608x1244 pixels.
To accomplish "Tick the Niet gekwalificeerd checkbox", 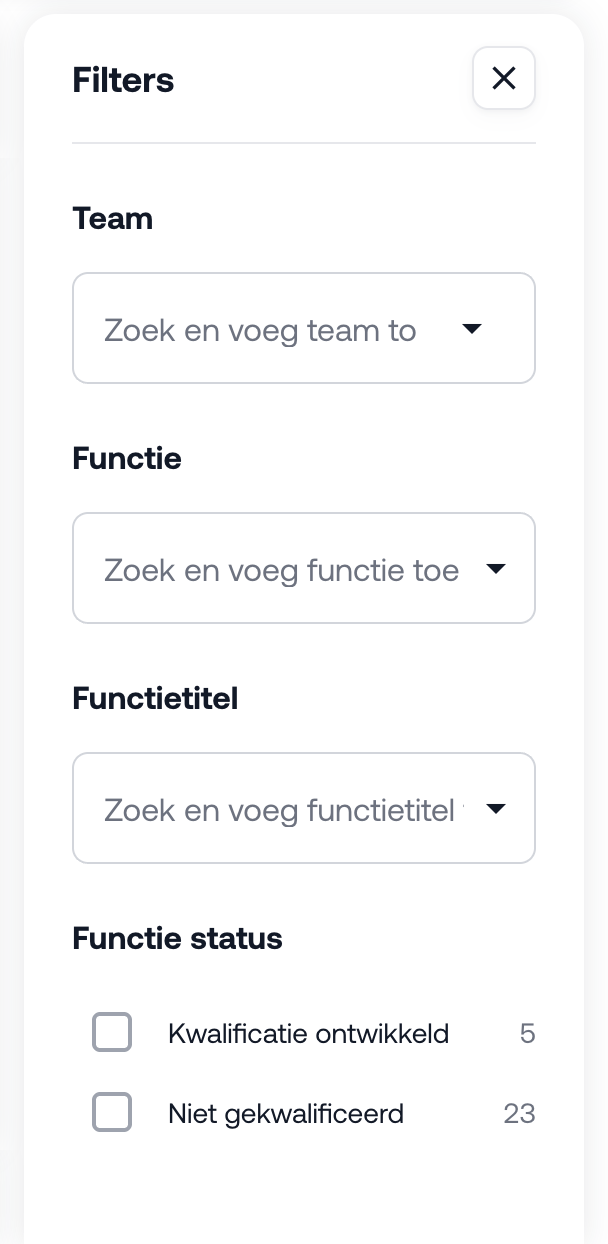I will [112, 1112].
